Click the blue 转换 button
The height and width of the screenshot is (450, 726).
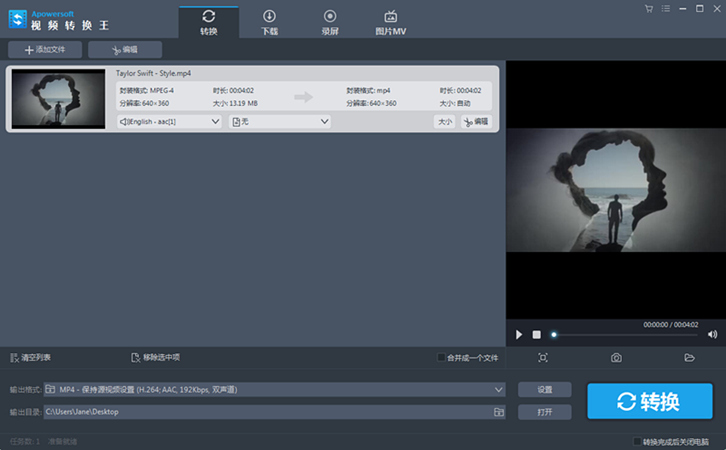click(649, 401)
